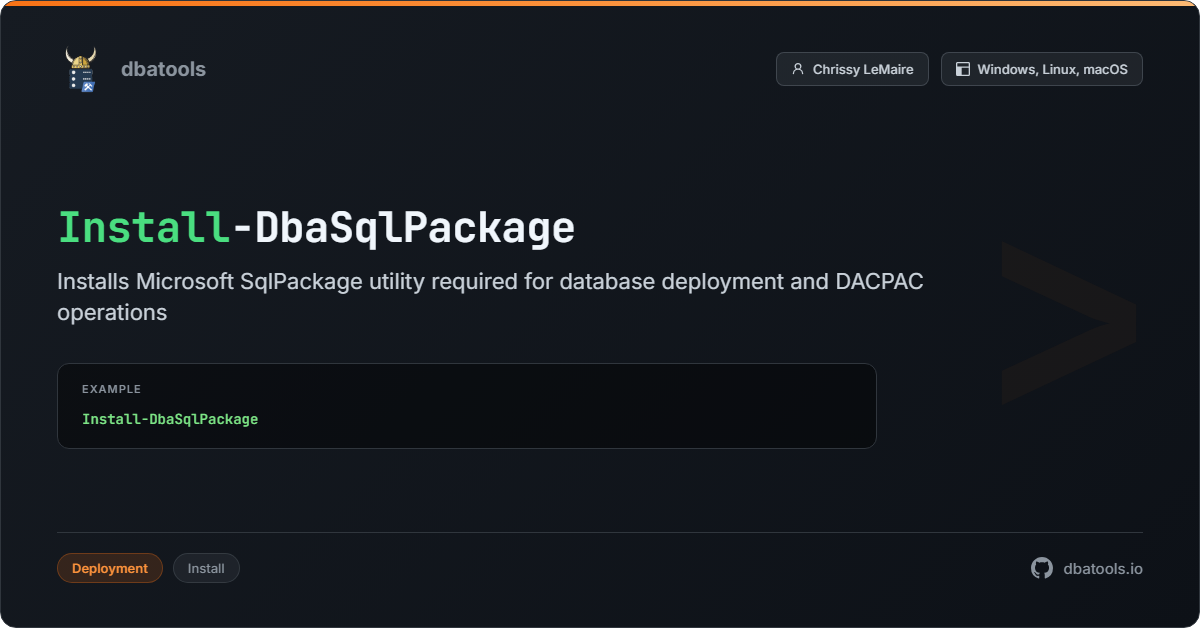This screenshot has height=628, width=1200.
Task: Click the word DACPAC in the description
Action: point(878,281)
